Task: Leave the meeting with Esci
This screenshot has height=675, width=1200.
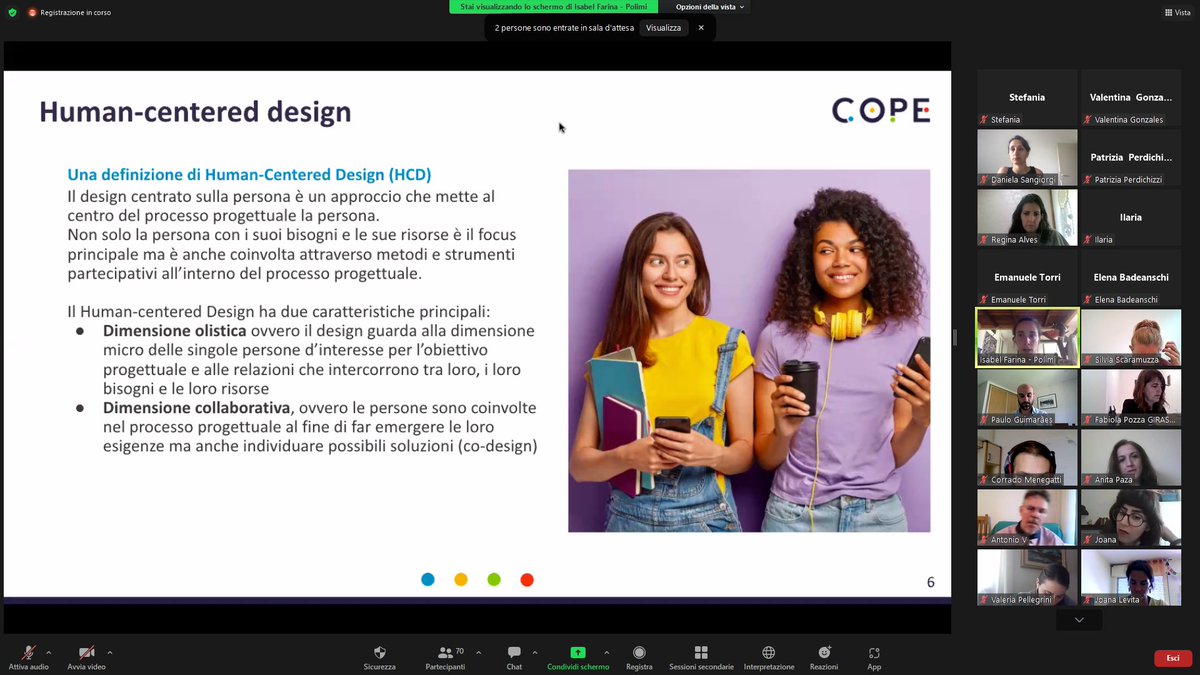Action: pos(1172,658)
